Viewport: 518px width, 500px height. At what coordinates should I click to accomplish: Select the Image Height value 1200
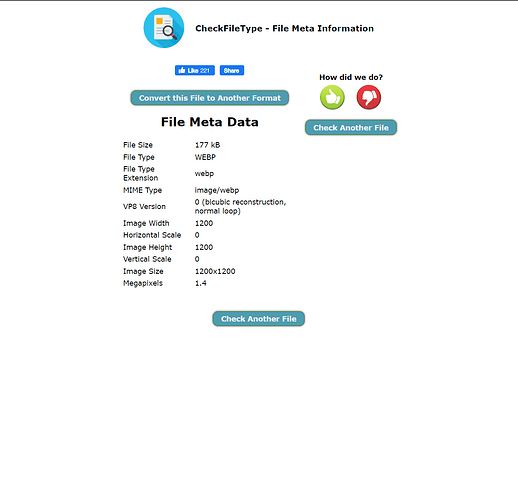[x=204, y=247]
